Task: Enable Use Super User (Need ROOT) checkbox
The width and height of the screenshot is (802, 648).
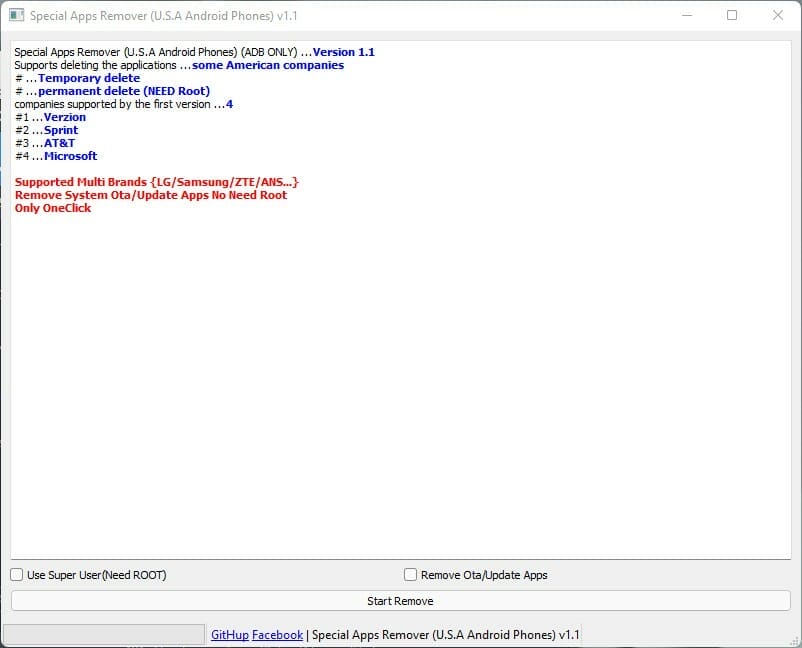Action: tap(17, 575)
